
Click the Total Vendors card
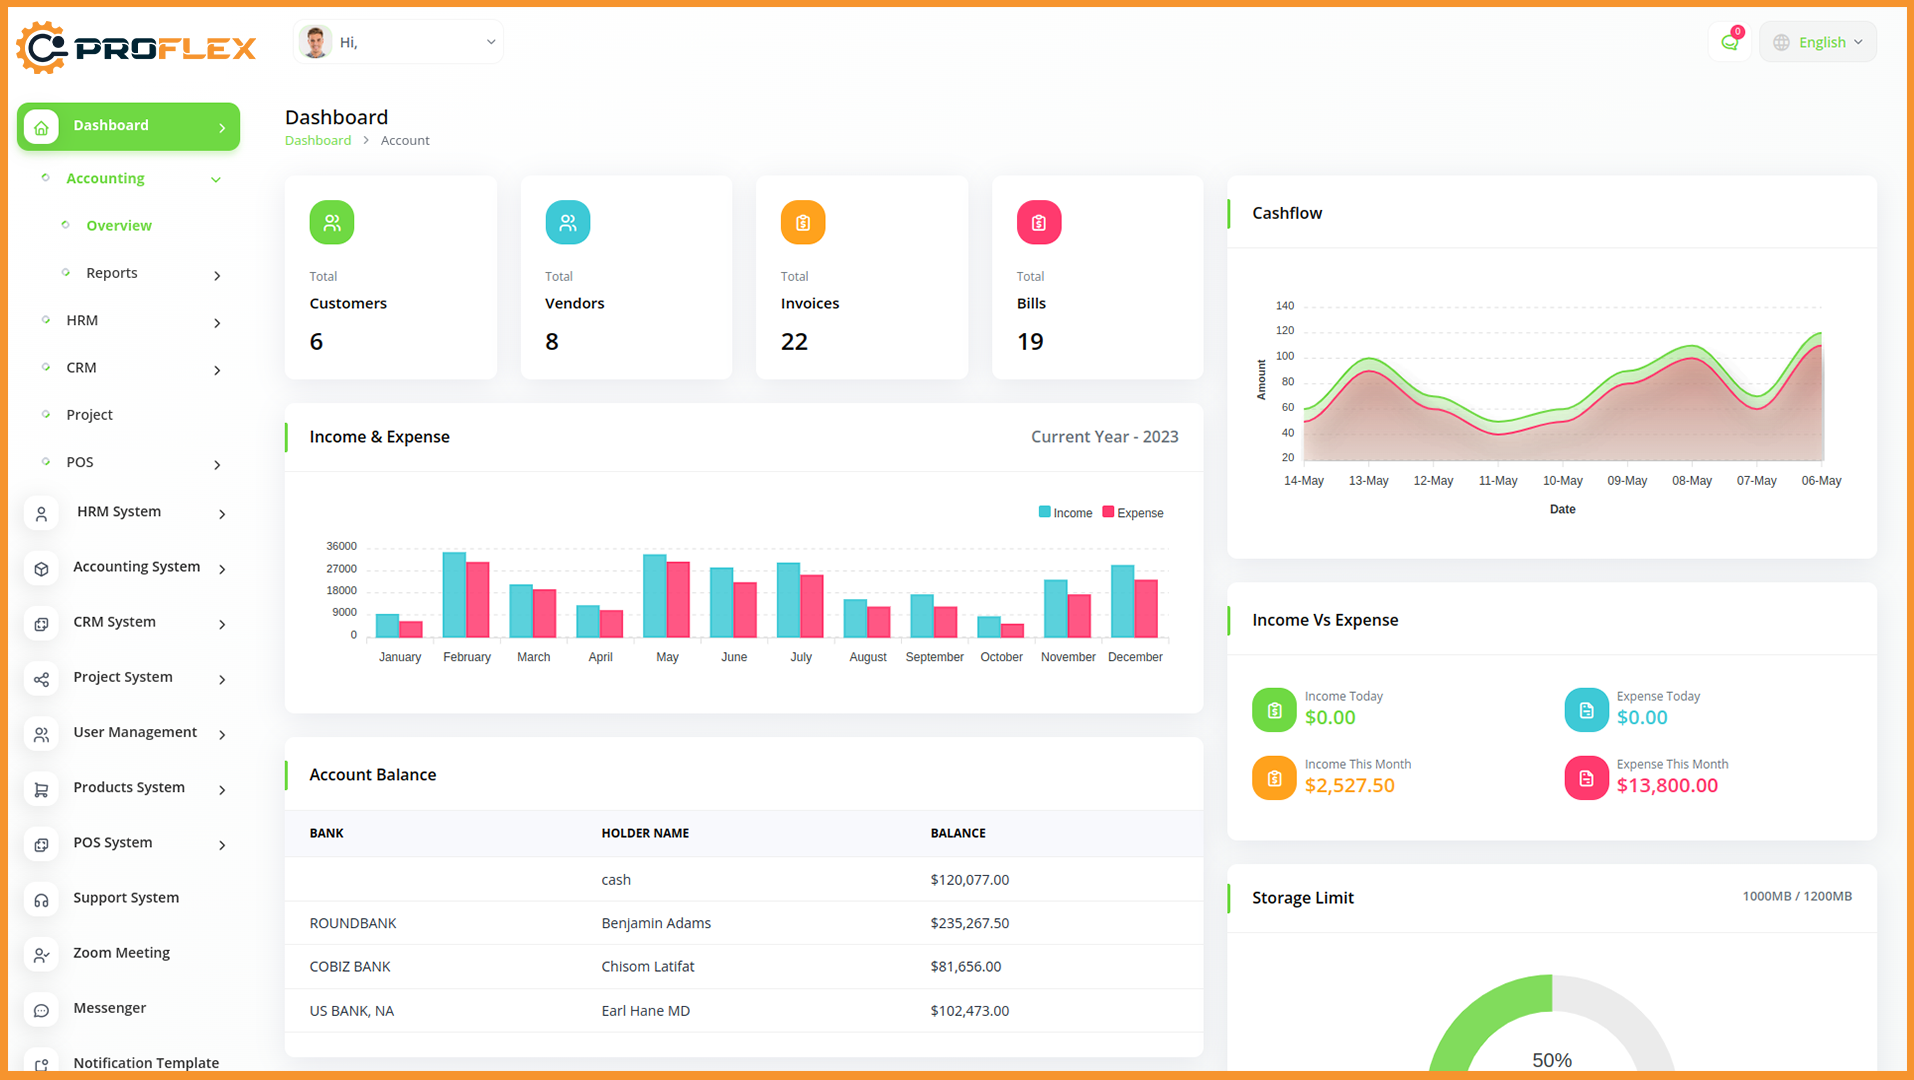click(626, 277)
